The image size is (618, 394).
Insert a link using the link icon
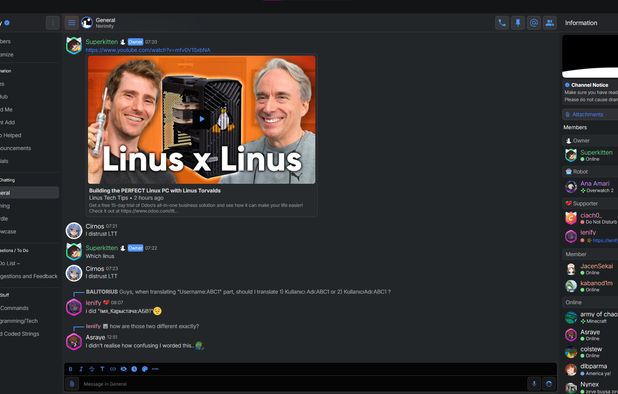(113, 369)
